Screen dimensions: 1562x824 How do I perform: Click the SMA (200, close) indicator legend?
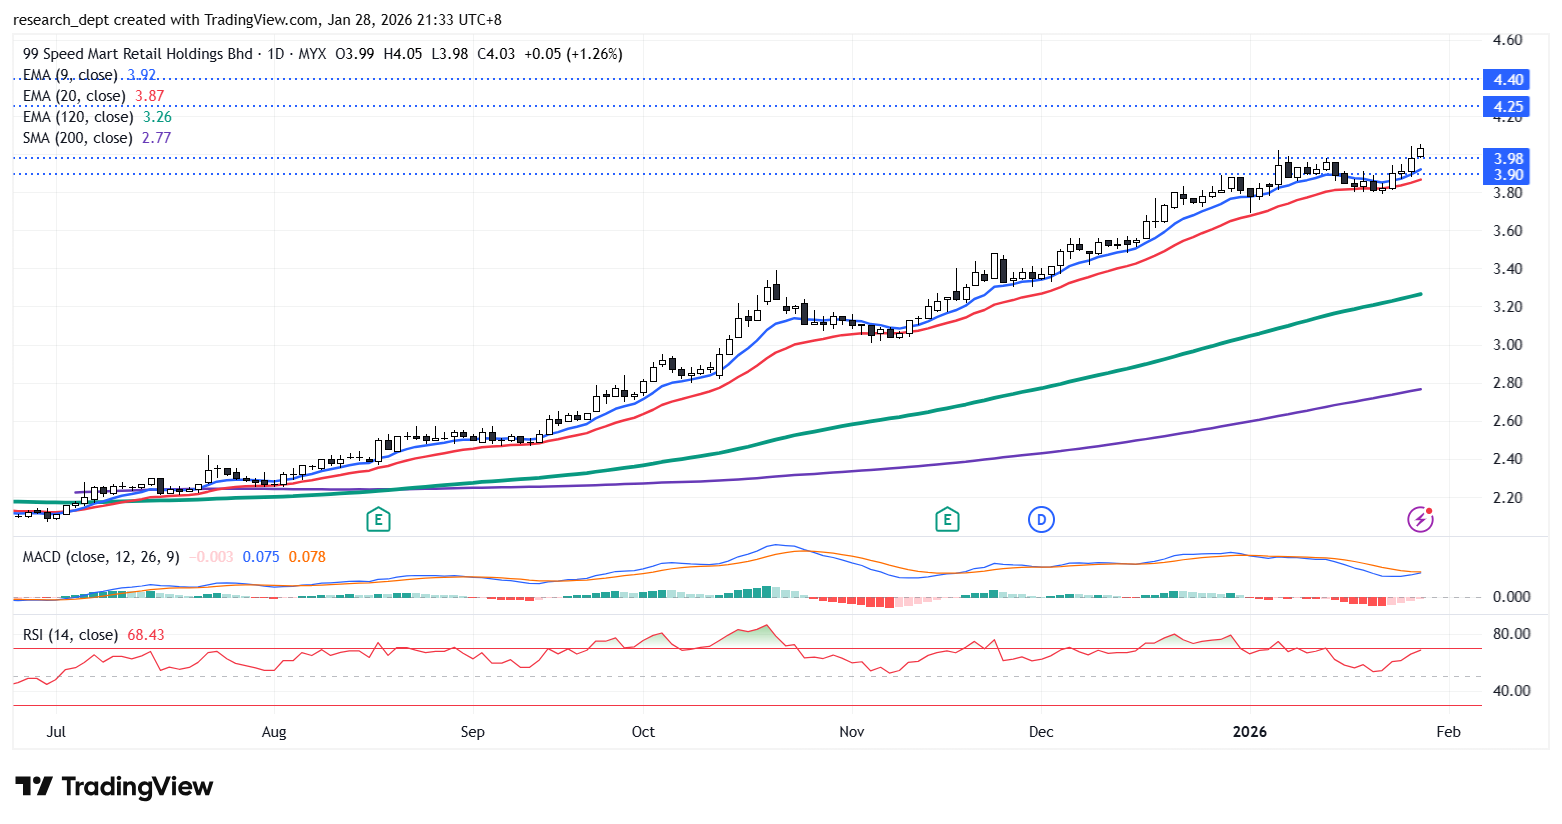pos(77,138)
